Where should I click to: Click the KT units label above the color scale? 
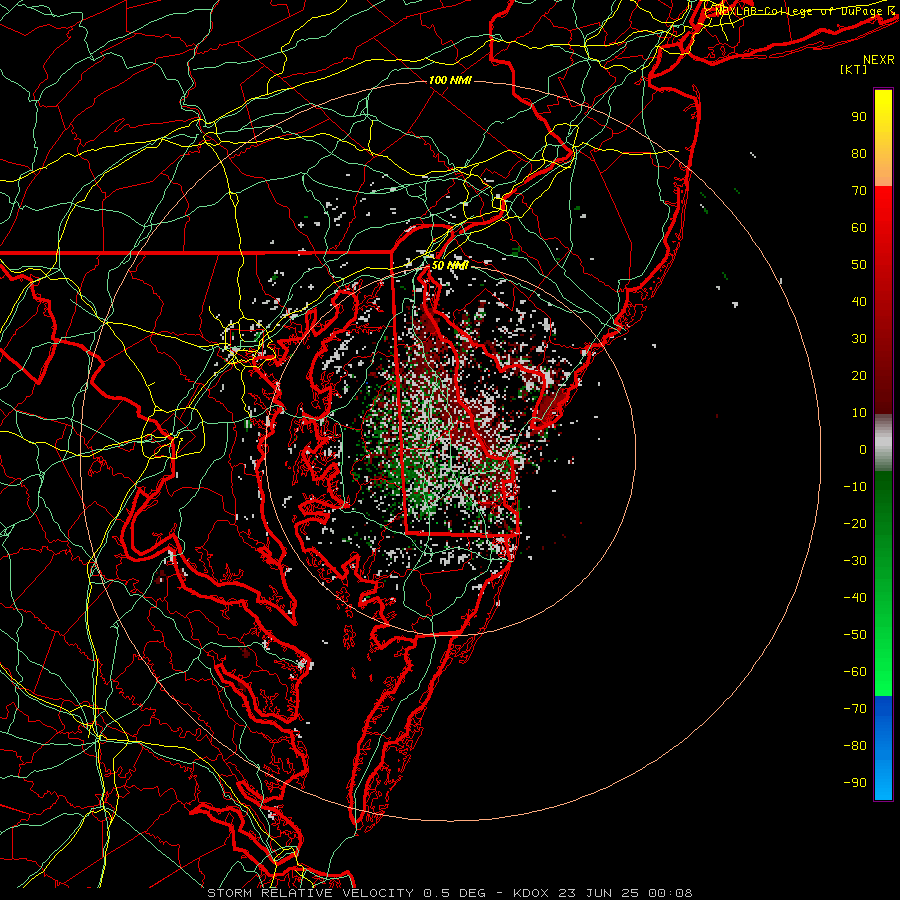coord(854,69)
